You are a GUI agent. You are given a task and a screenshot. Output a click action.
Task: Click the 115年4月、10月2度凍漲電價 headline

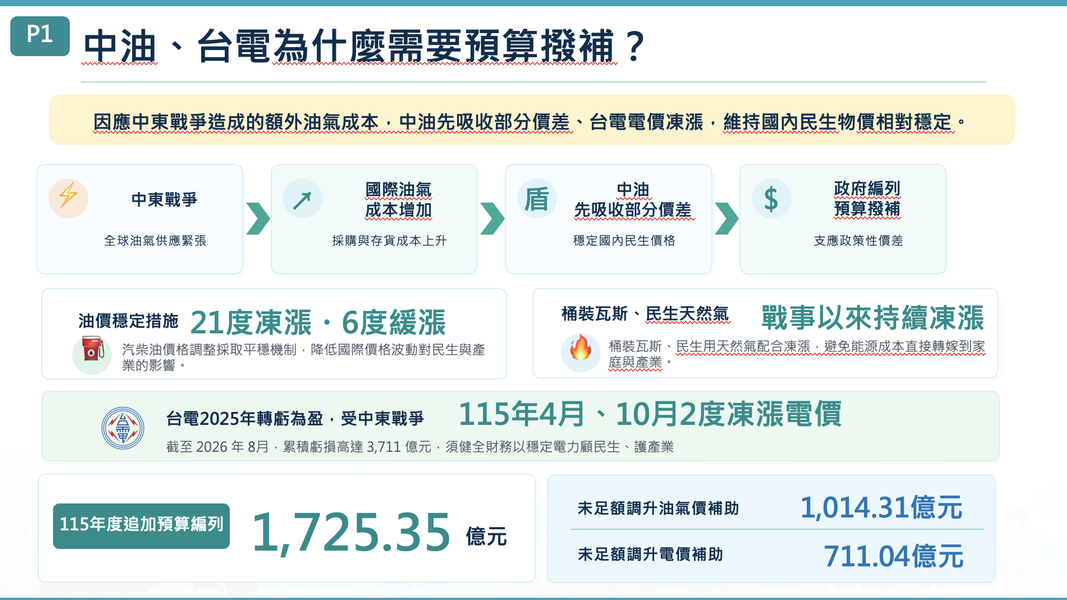pyautogui.click(x=650, y=414)
